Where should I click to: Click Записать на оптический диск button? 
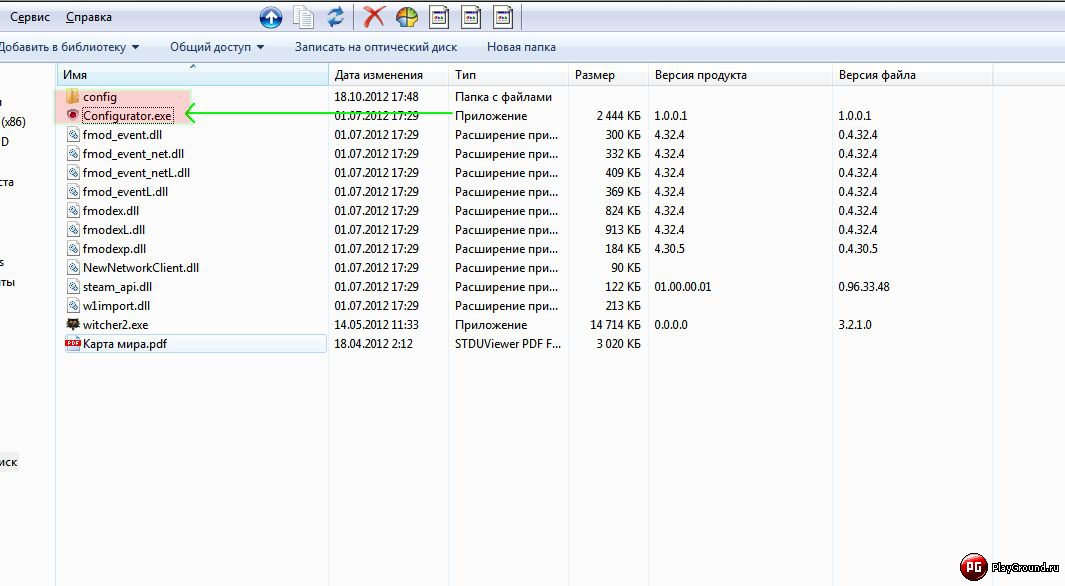click(x=376, y=47)
